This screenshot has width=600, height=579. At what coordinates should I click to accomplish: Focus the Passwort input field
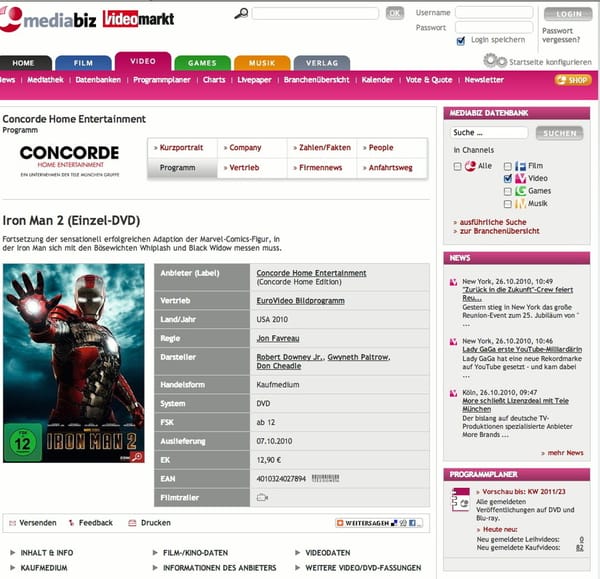pos(494,28)
